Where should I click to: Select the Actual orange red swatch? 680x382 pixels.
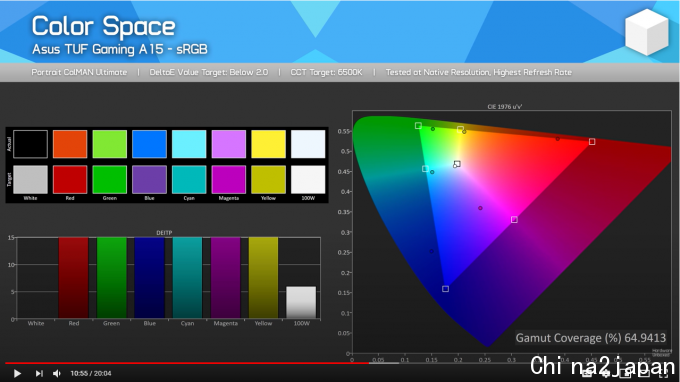(x=70, y=144)
